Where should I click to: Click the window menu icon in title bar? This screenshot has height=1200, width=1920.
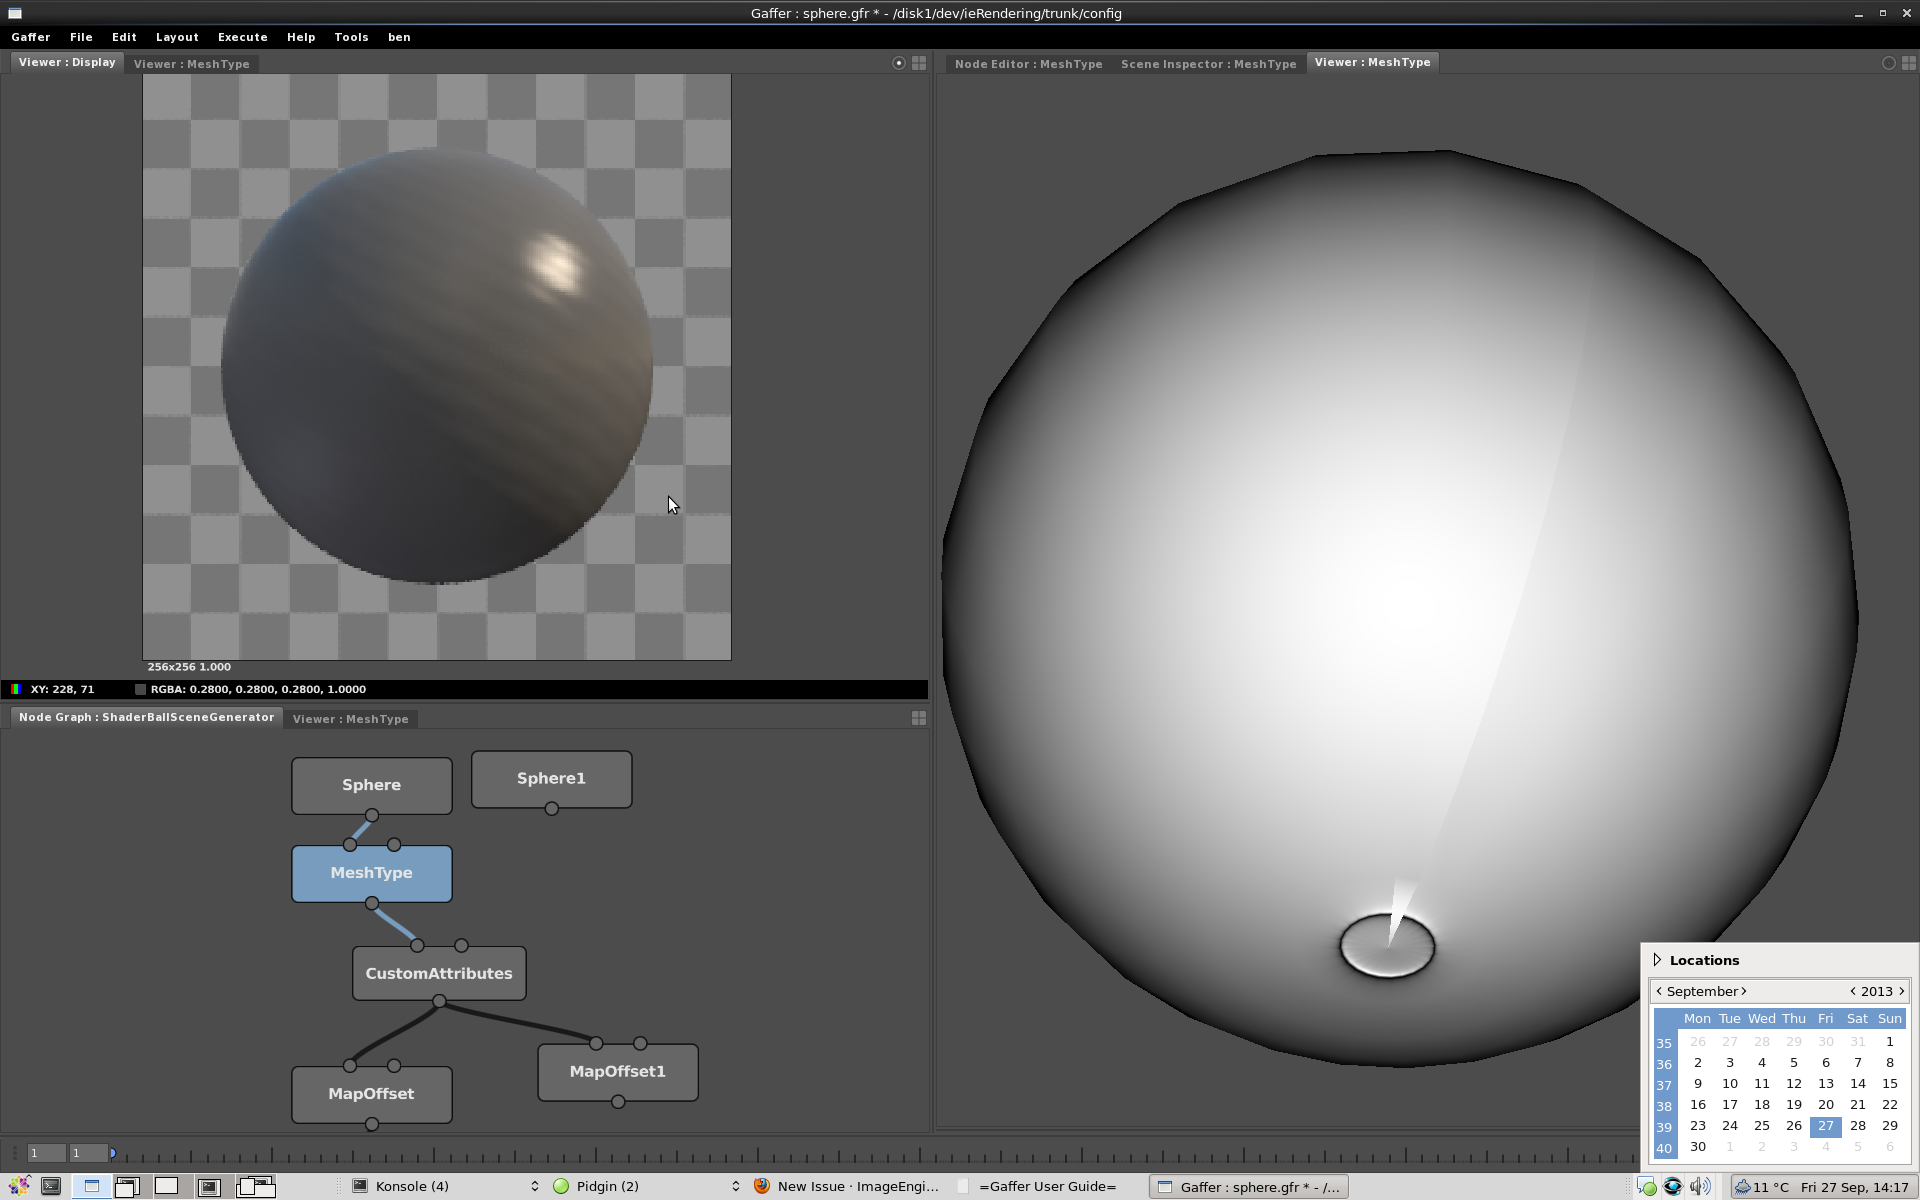click(x=15, y=13)
